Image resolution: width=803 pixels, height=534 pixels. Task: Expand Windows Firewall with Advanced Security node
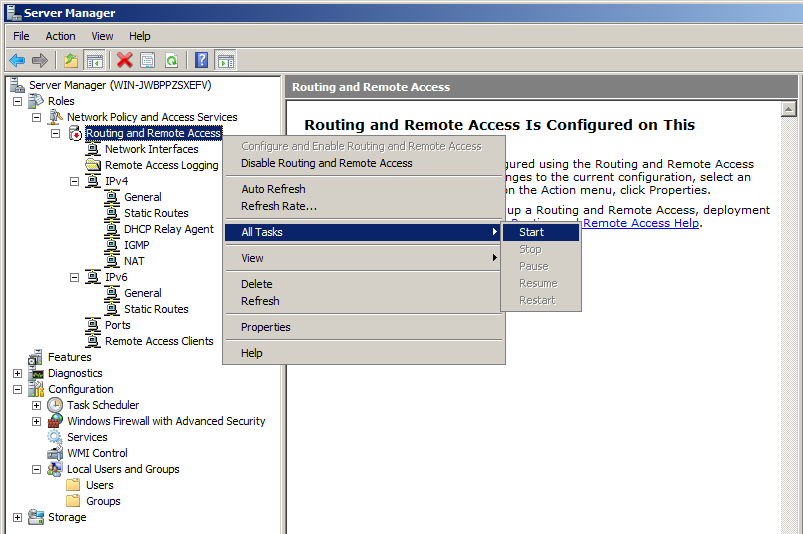36,421
